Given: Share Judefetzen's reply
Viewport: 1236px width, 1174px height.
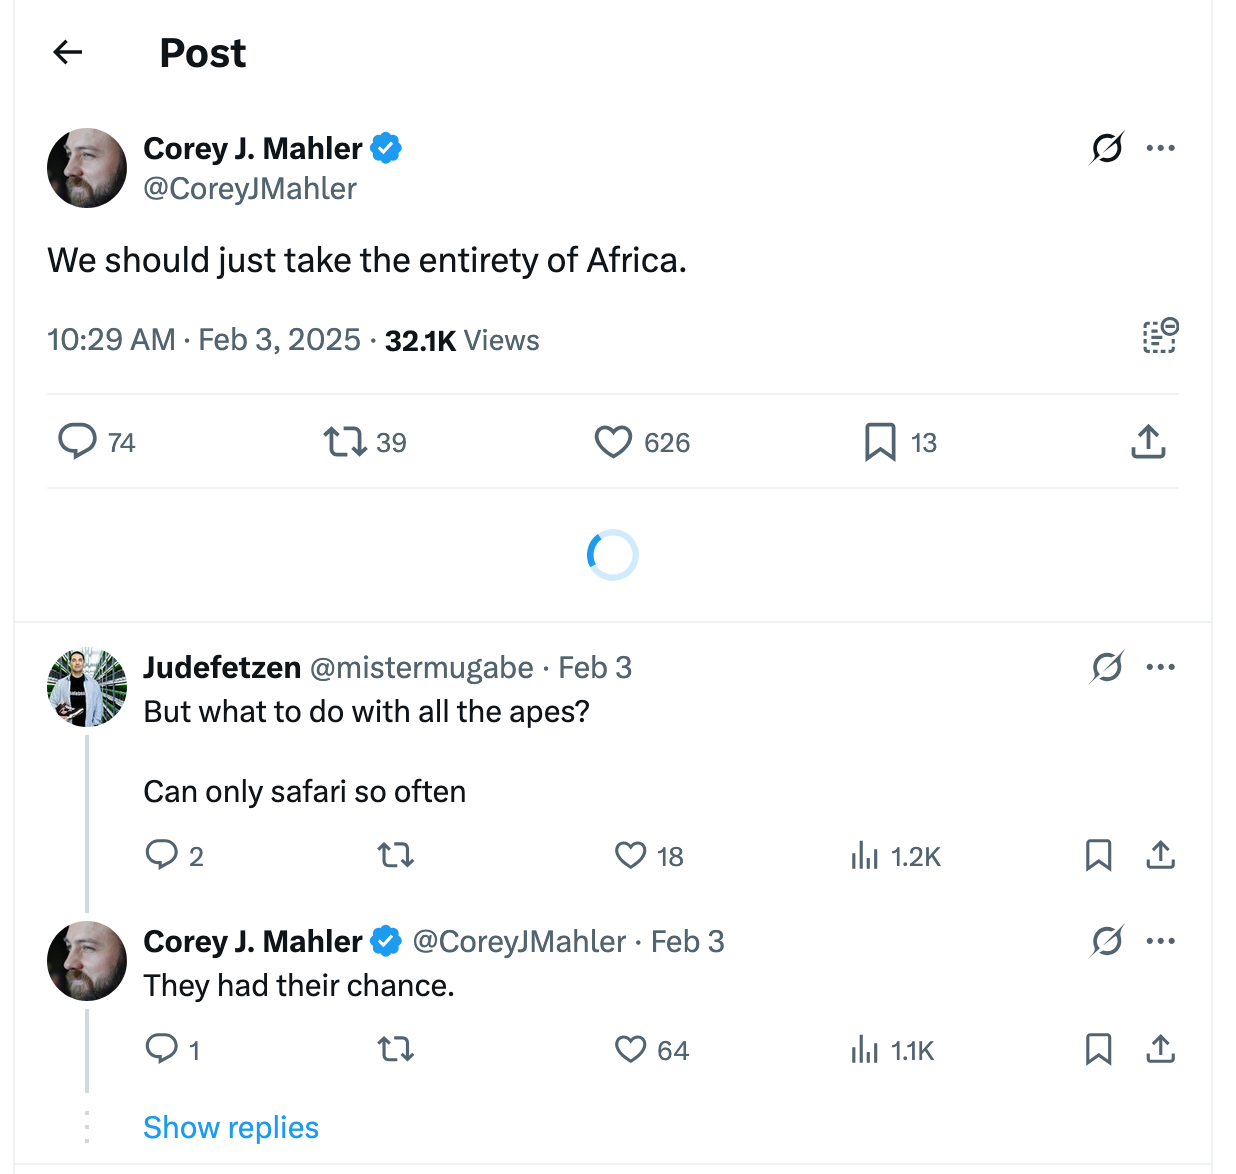Looking at the screenshot, I should point(1160,856).
